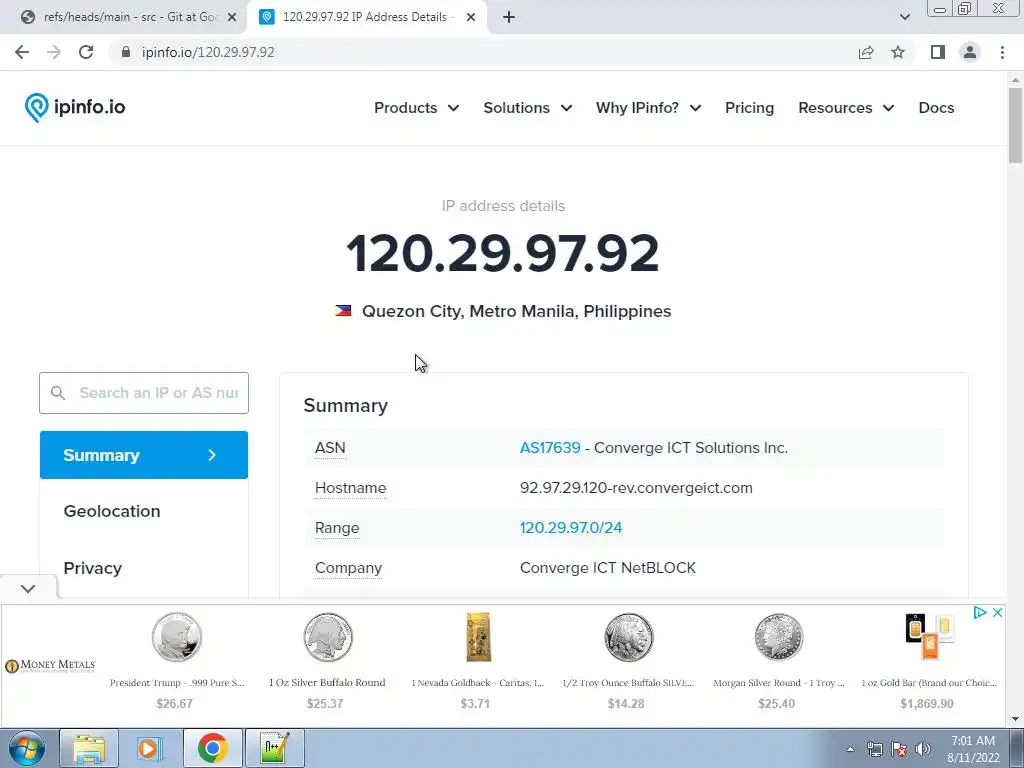Click the Company label
The height and width of the screenshot is (768, 1024).
click(348, 568)
